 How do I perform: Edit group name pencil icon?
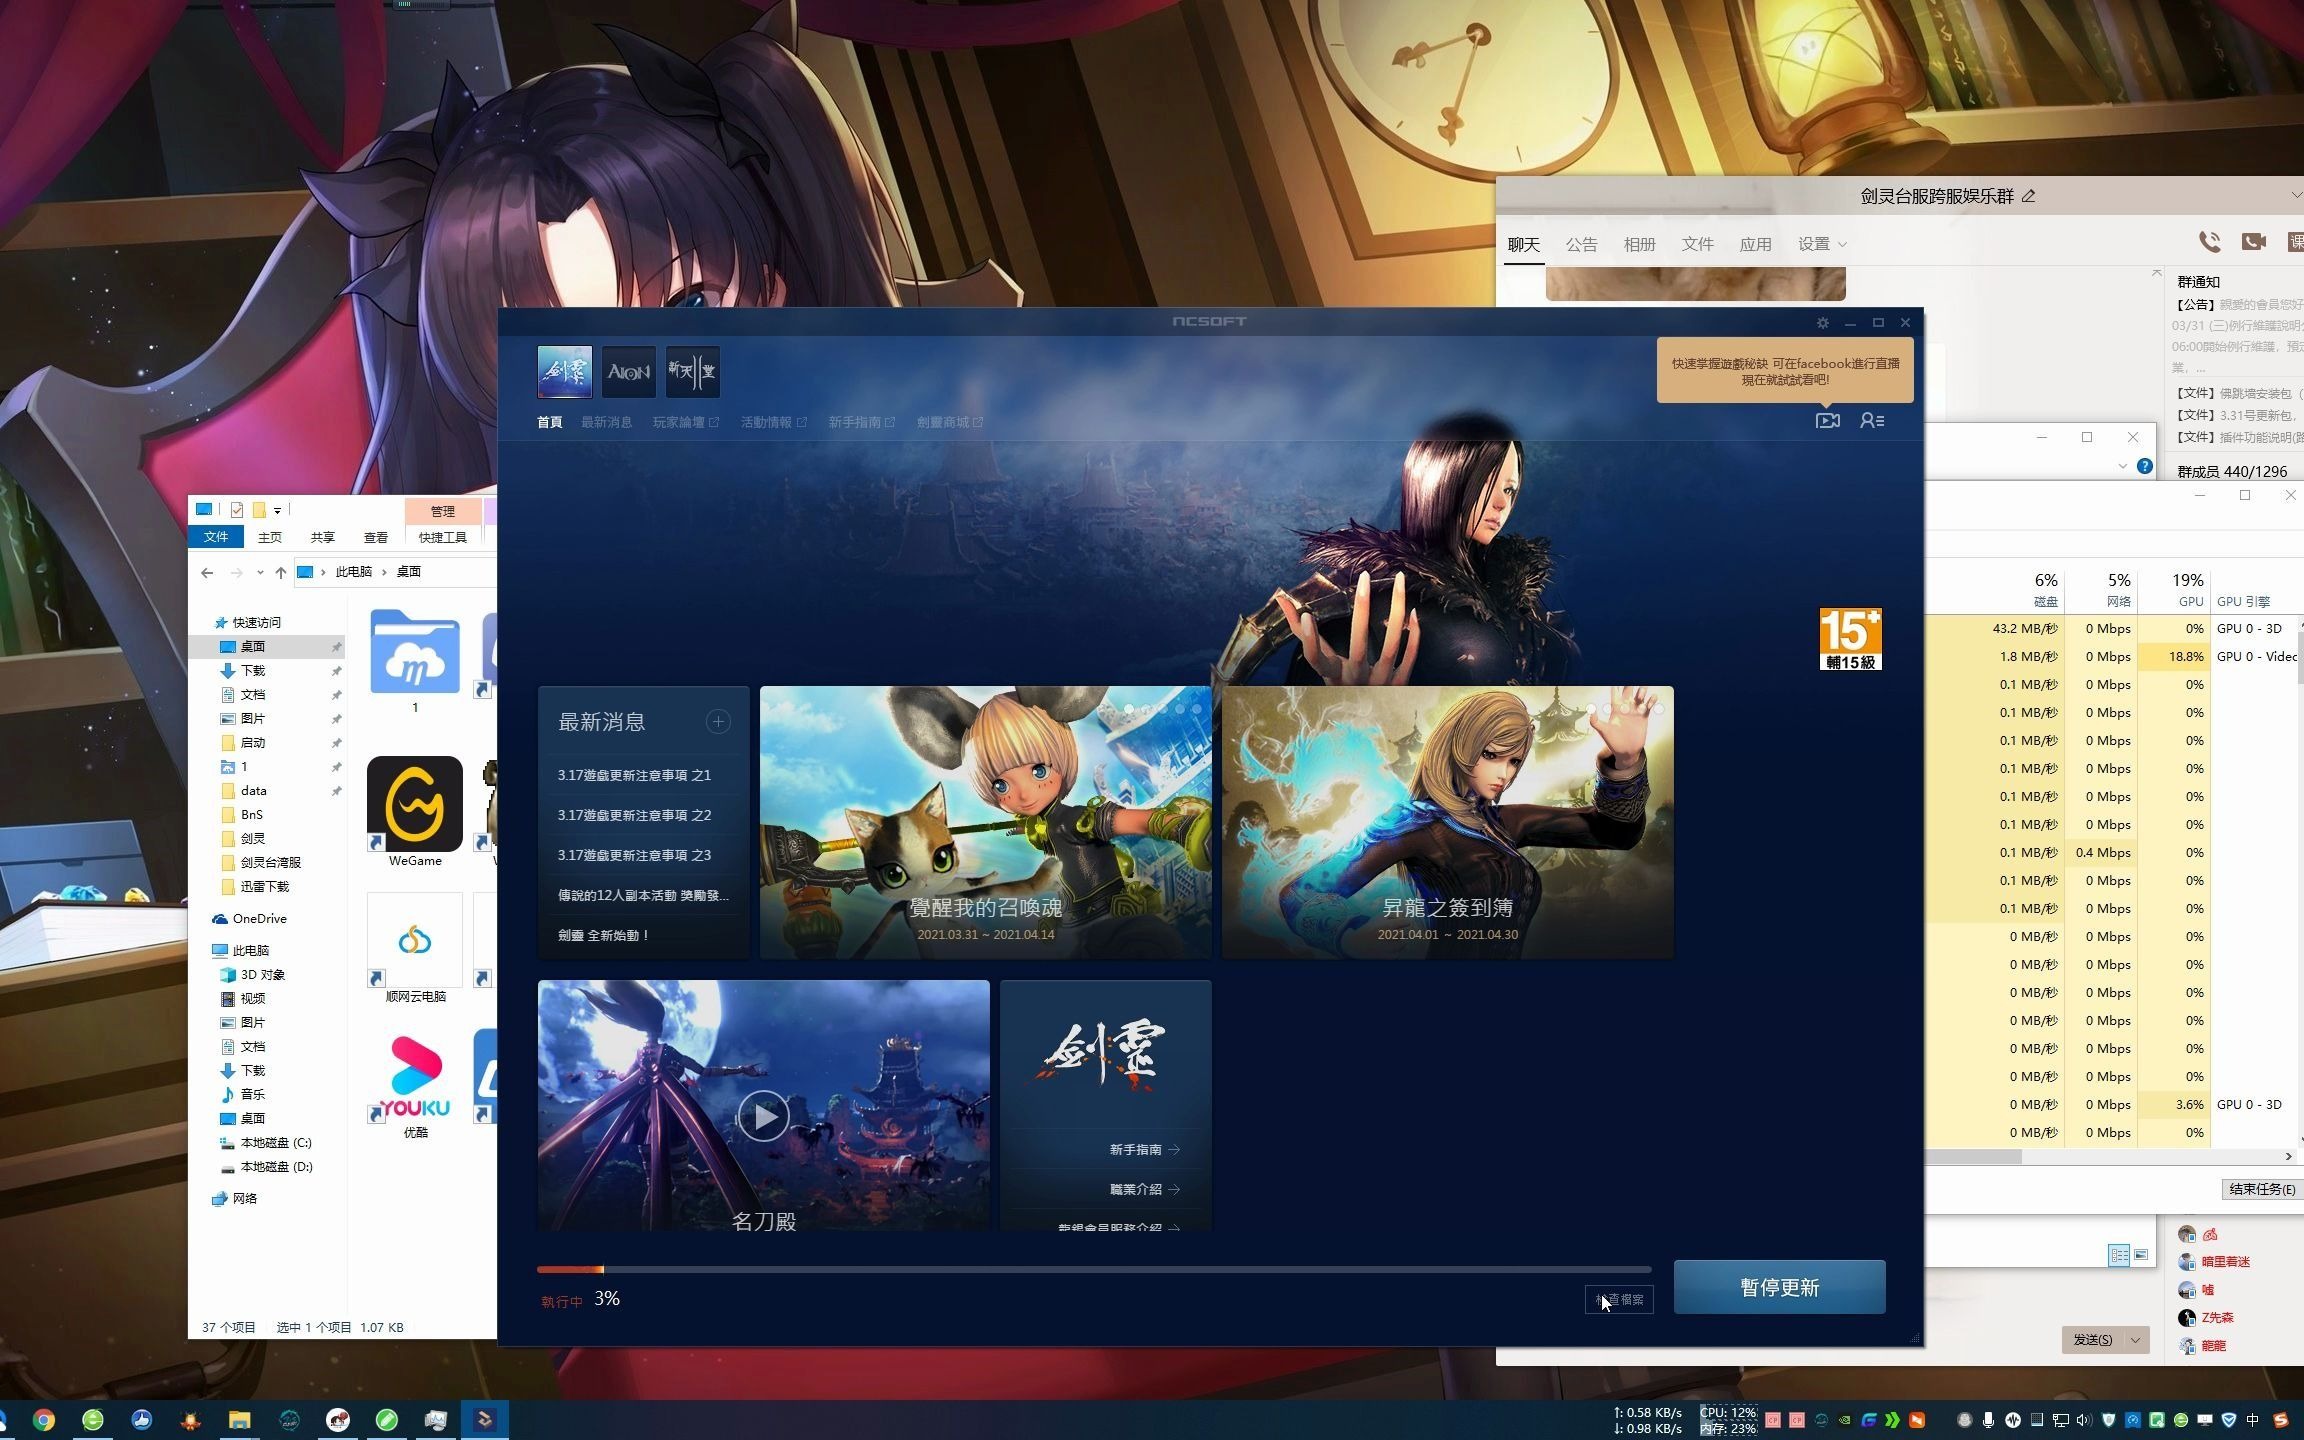point(2028,196)
